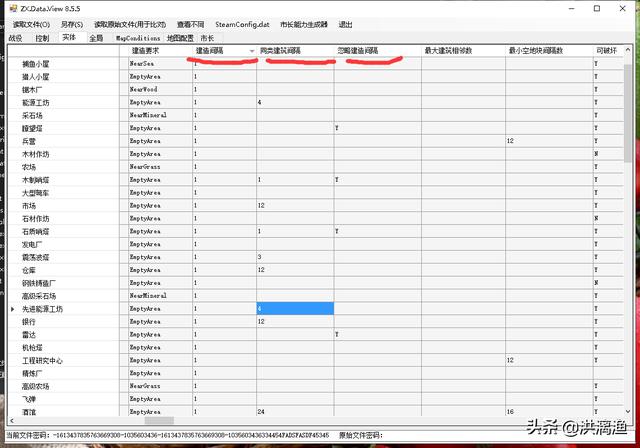
Task: Click the horizontal scrollbar thumb under the grid
Action: tap(160, 421)
